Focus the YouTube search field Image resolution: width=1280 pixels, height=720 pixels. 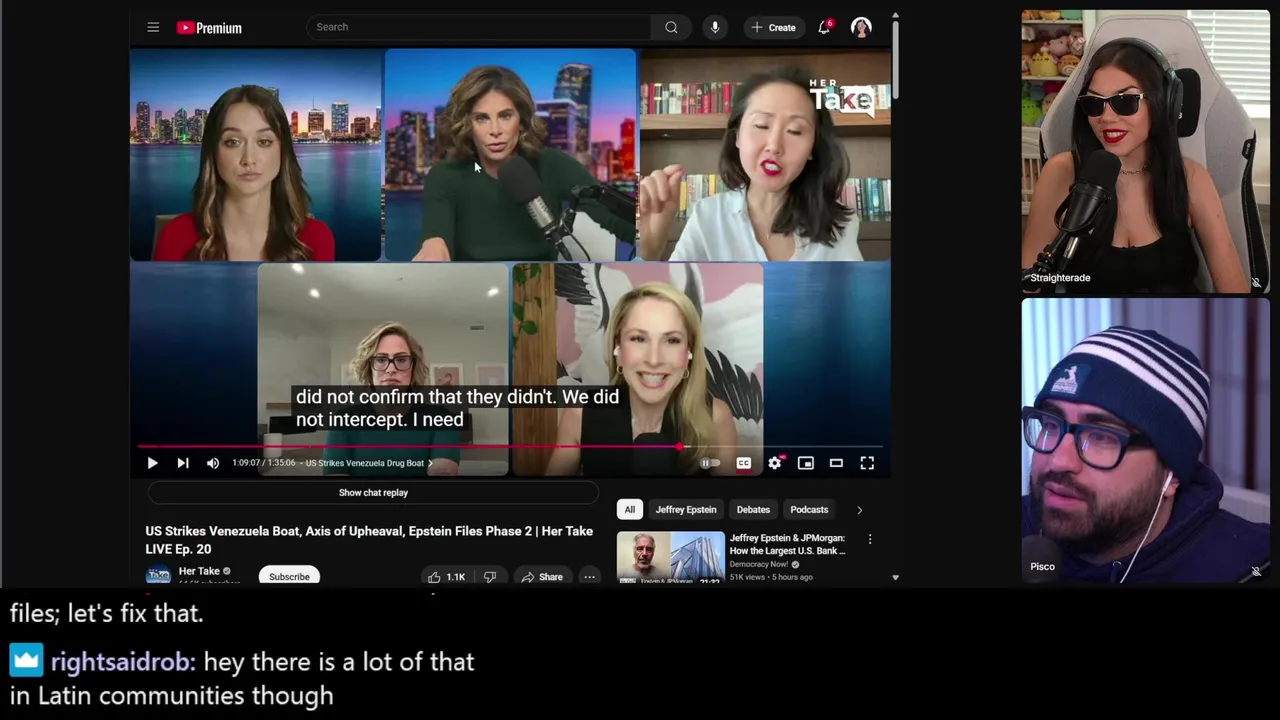pyautogui.click(x=478, y=27)
